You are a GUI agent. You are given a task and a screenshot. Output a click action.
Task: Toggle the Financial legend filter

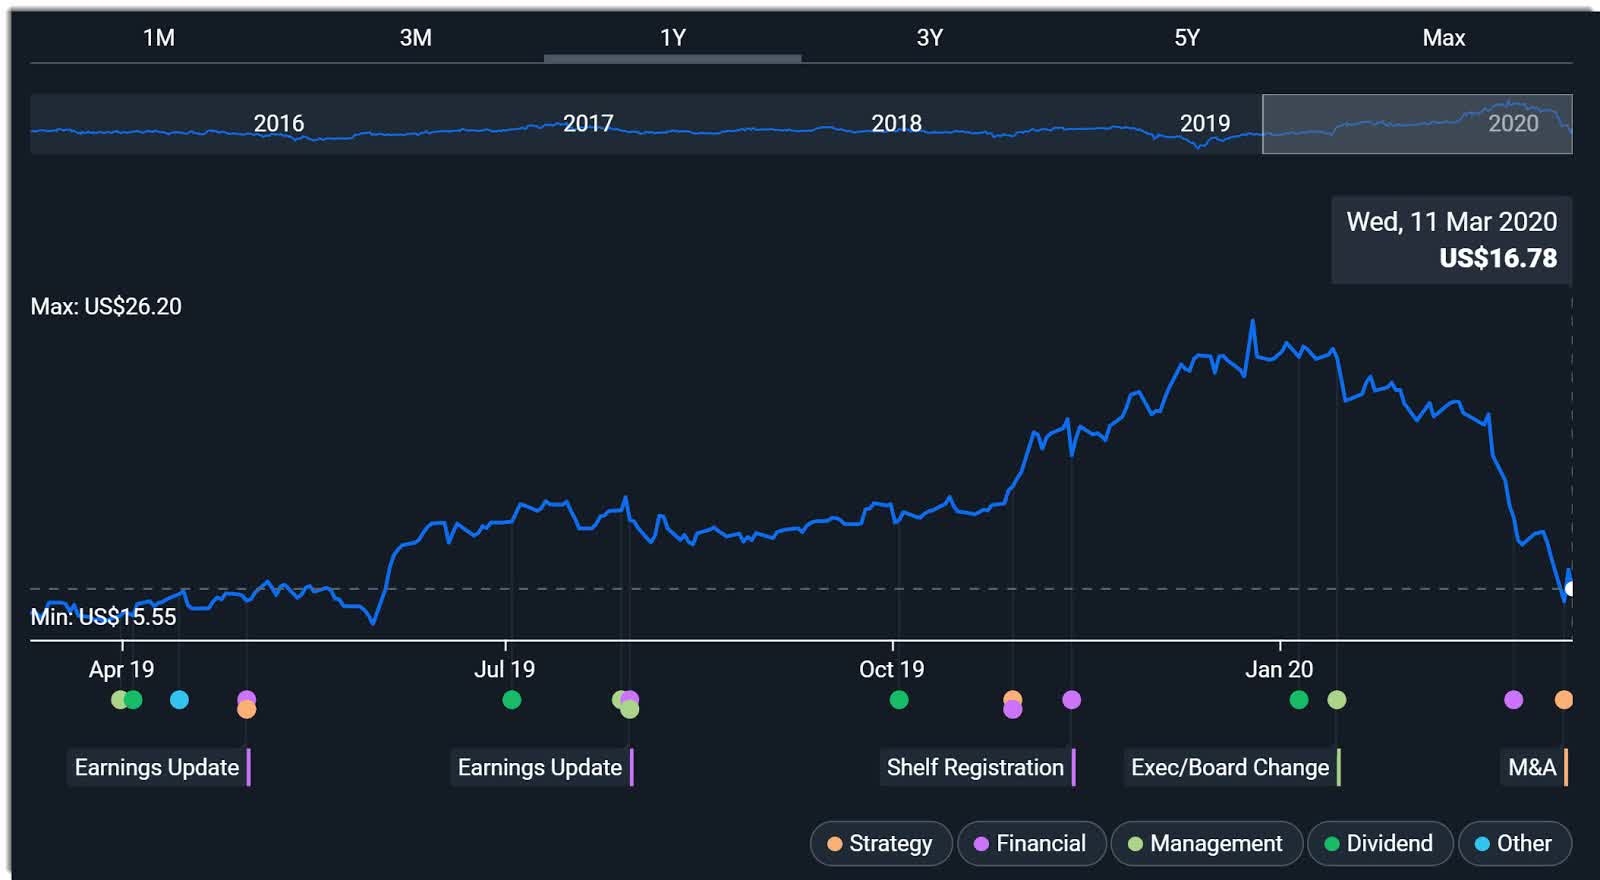coord(1031,843)
